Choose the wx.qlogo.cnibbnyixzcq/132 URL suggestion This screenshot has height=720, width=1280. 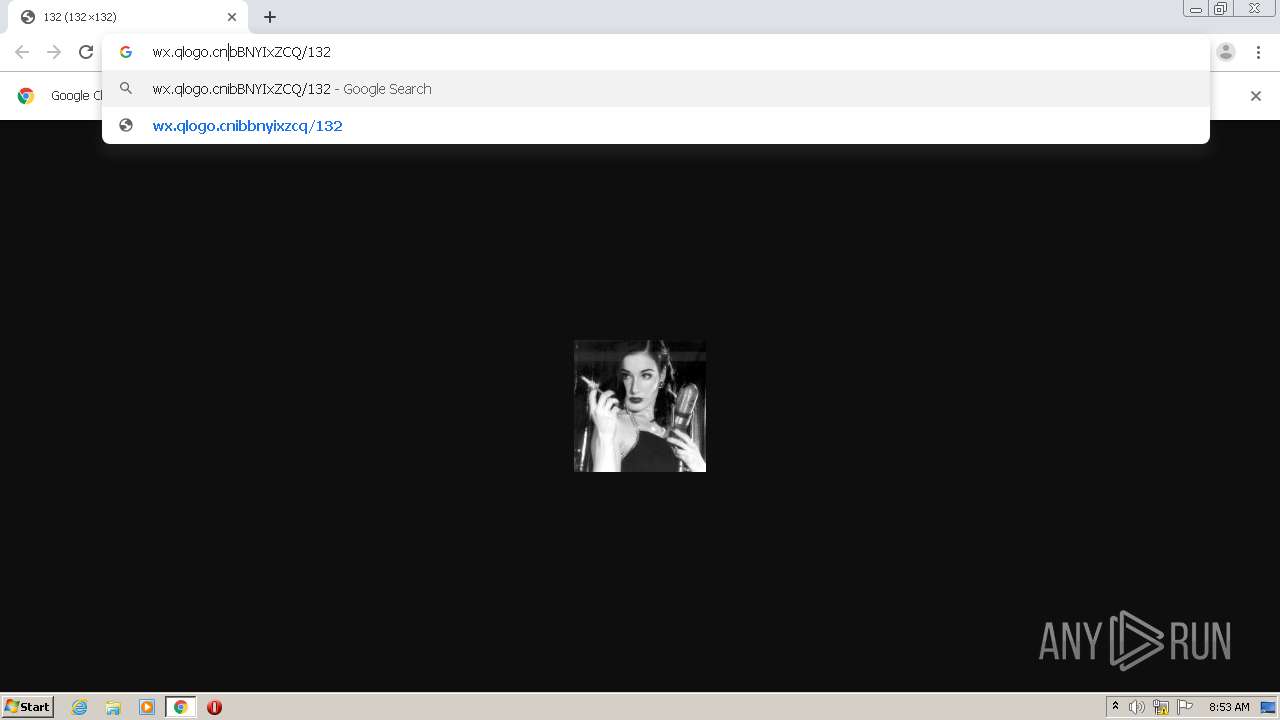coord(656,126)
